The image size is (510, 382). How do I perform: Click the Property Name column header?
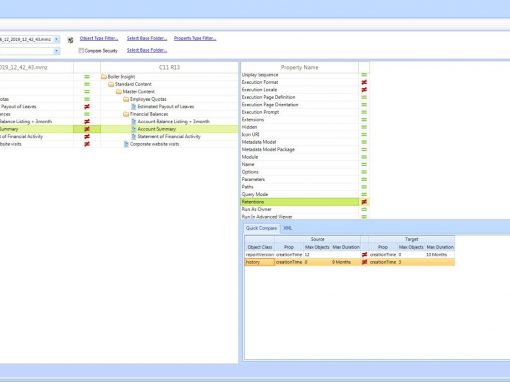[299, 67]
